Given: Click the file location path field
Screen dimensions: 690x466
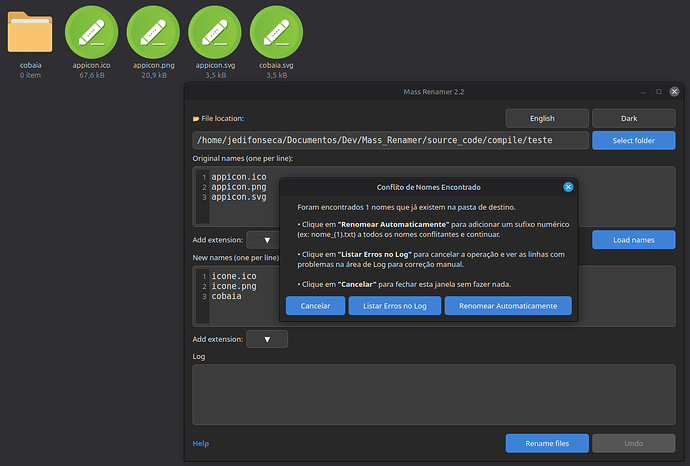Looking at the screenshot, I should click(390, 140).
